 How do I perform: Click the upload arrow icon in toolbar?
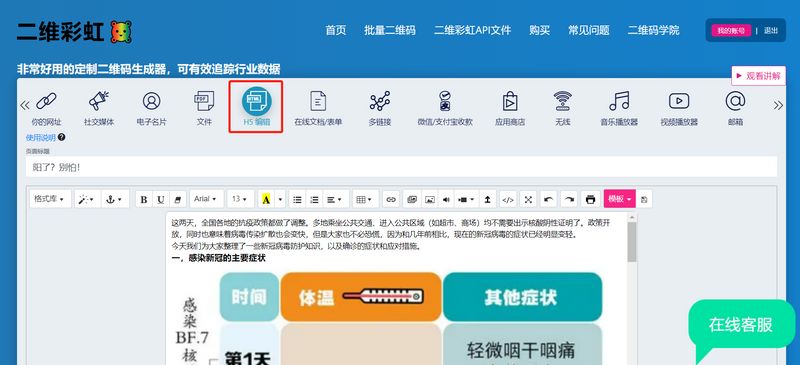point(487,199)
